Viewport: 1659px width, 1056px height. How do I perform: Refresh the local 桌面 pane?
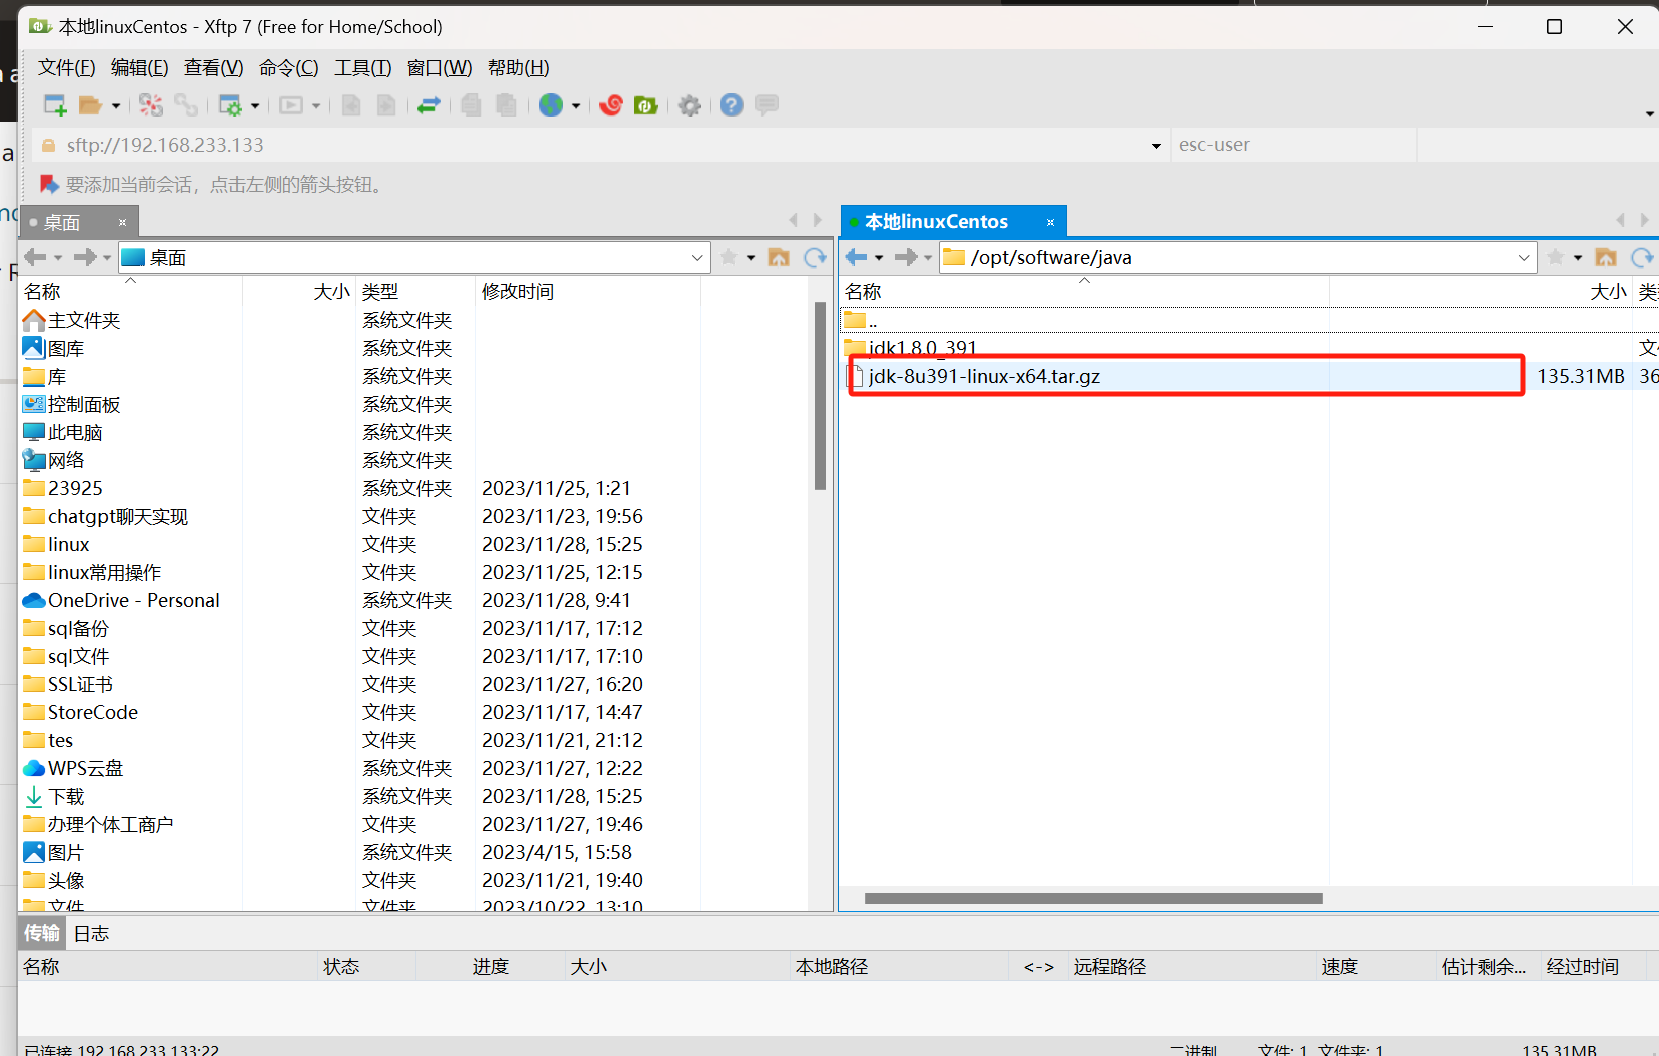(x=816, y=257)
